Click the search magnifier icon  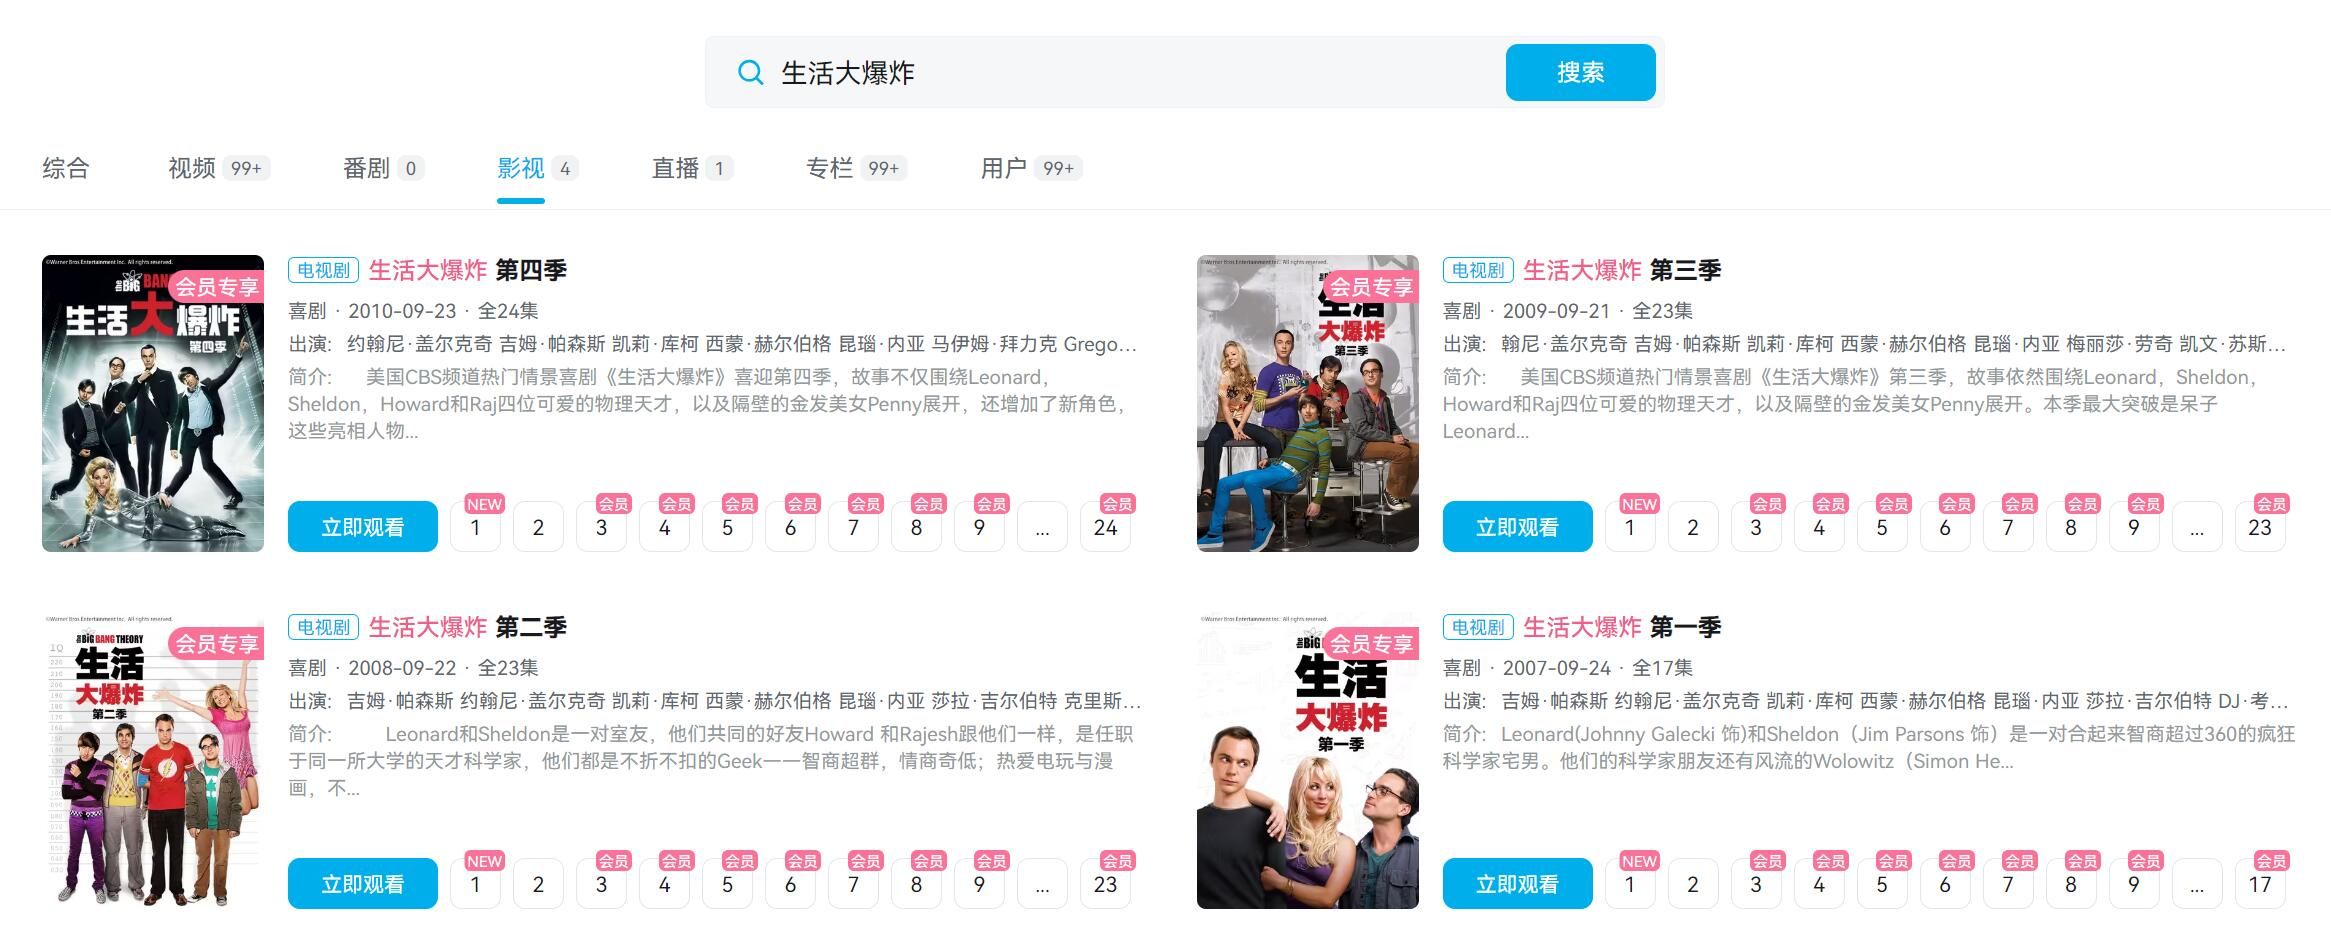[750, 72]
